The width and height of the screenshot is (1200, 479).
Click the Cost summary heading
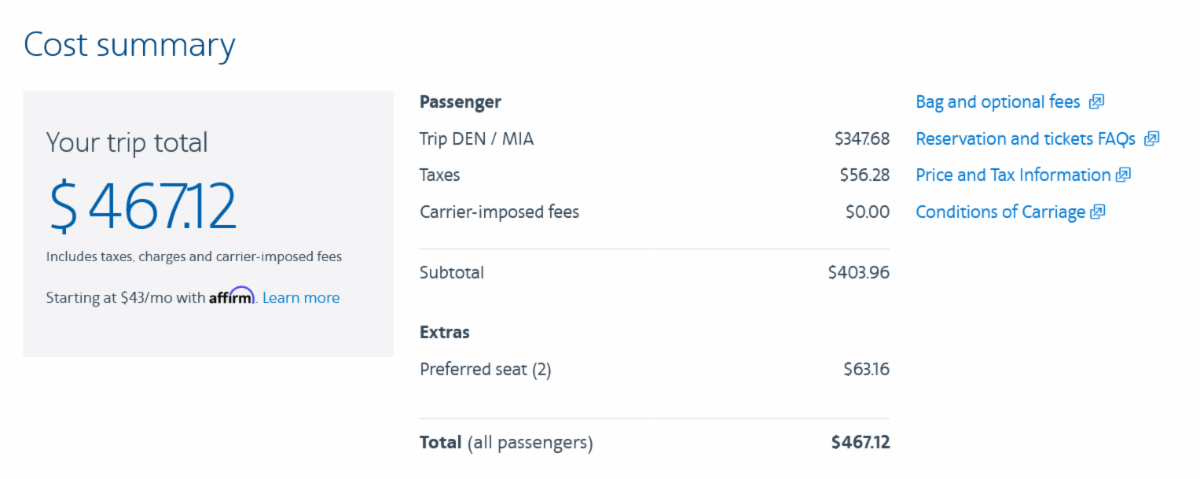(x=129, y=45)
